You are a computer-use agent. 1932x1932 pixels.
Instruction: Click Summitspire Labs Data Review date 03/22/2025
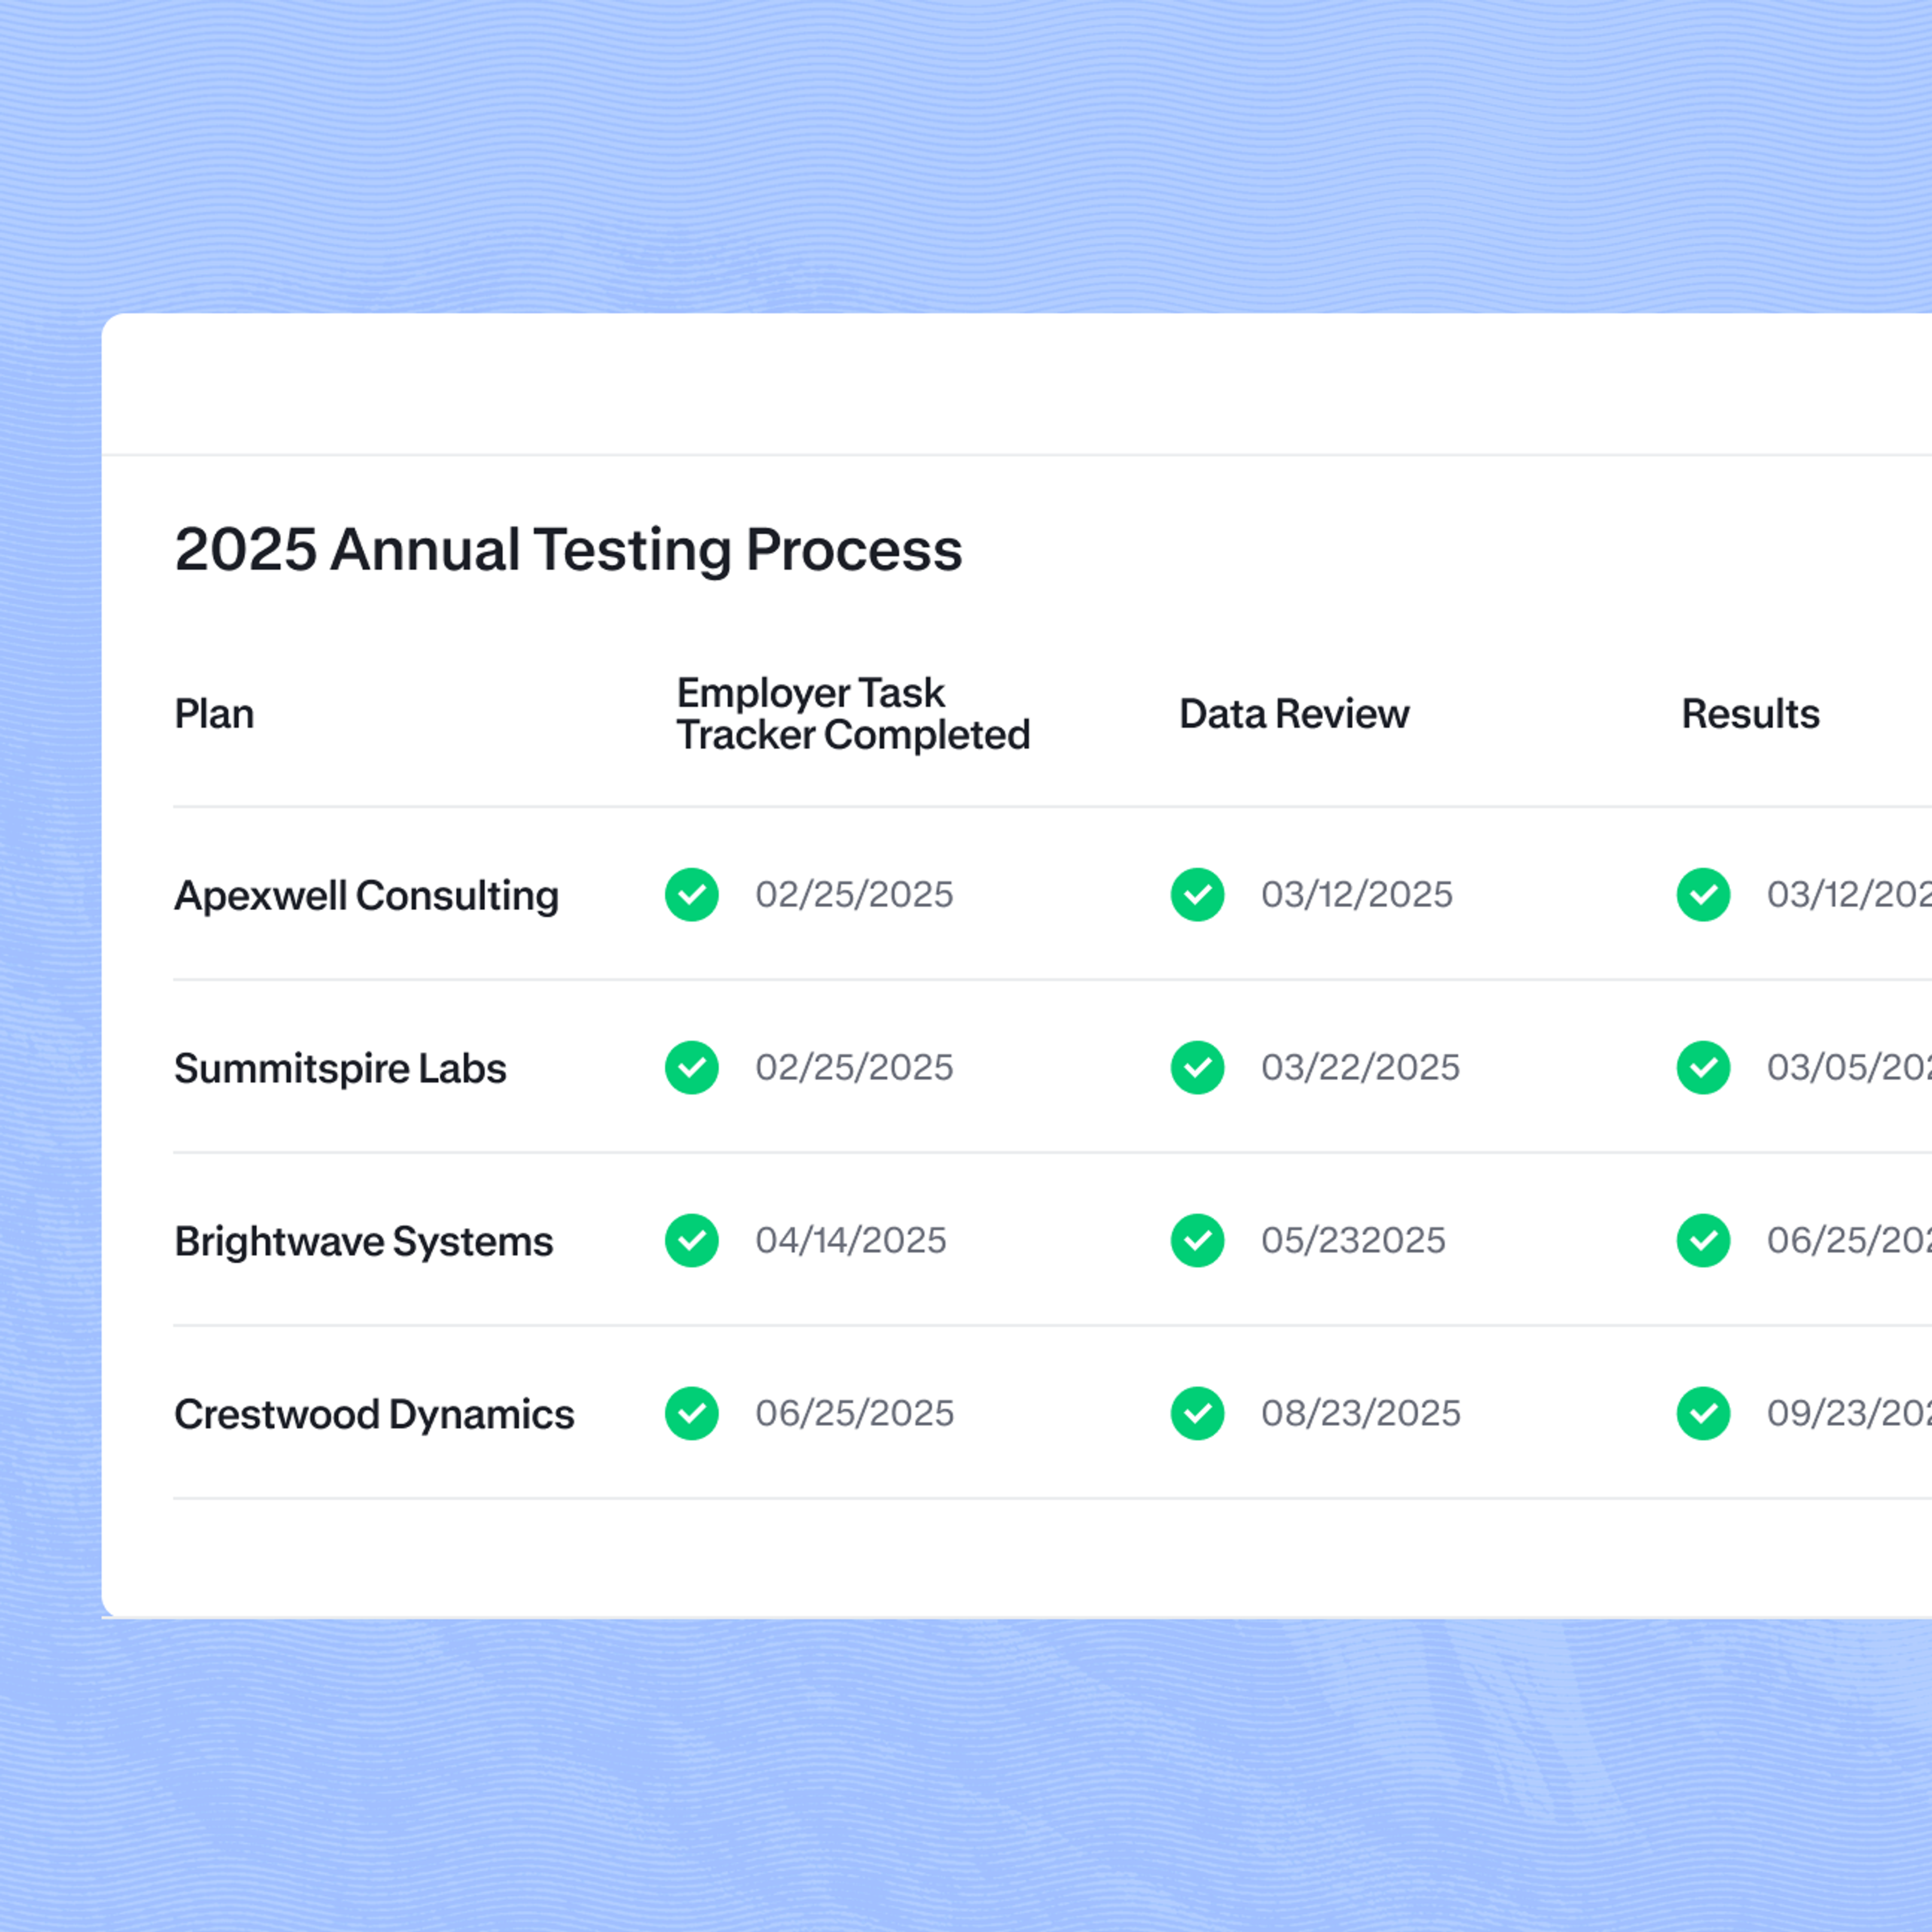tap(1360, 1067)
